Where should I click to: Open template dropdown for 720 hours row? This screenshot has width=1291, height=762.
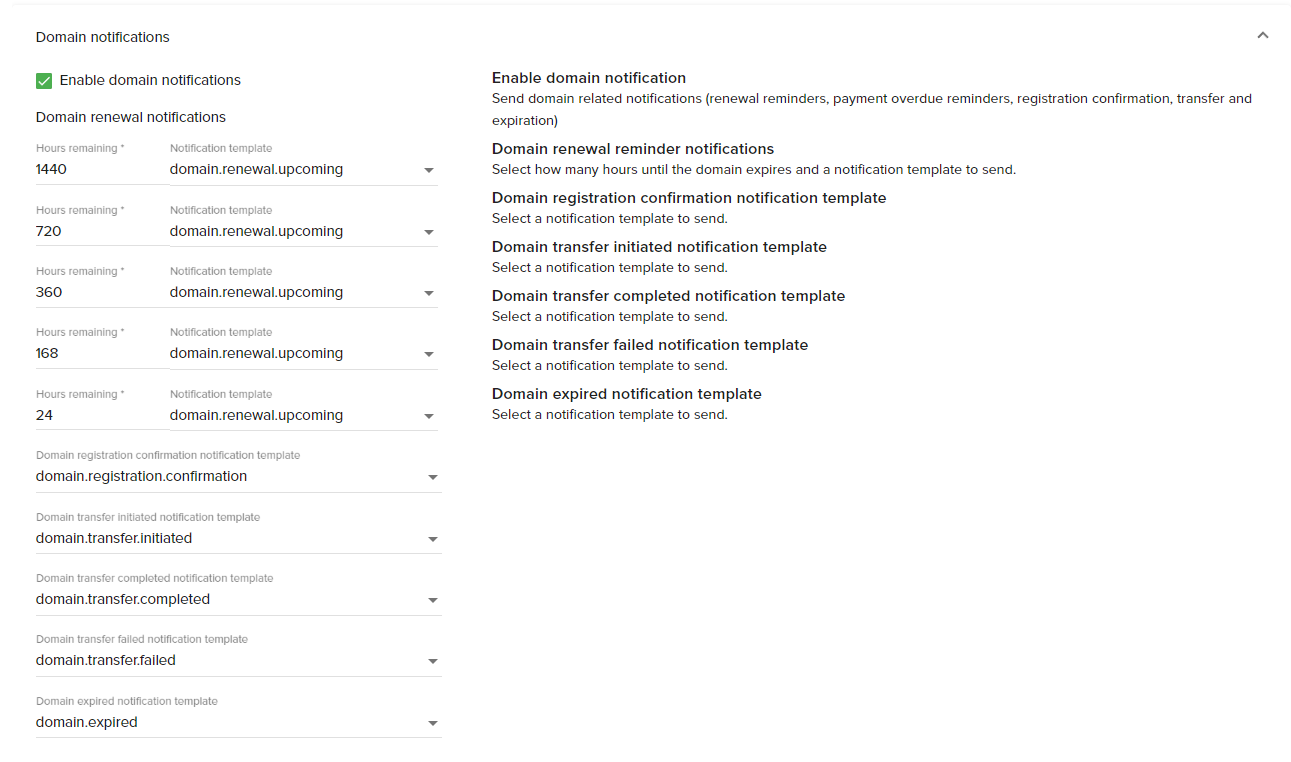coord(303,232)
